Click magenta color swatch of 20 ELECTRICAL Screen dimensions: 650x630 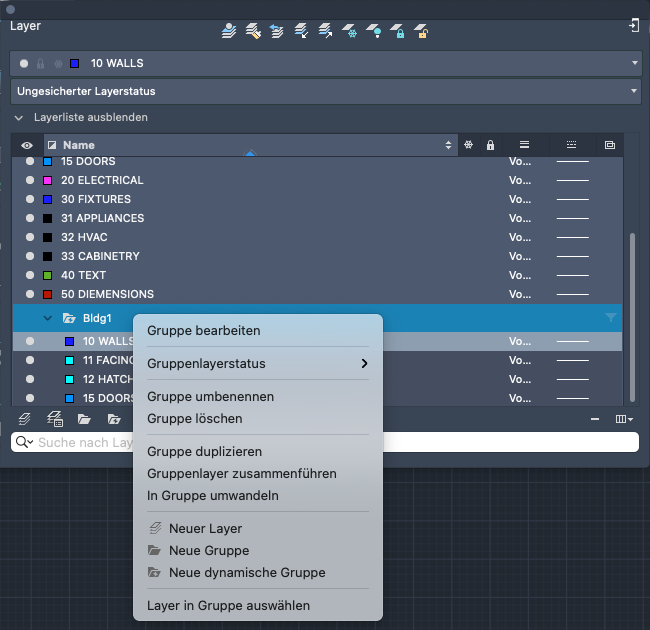(x=48, y=180)
